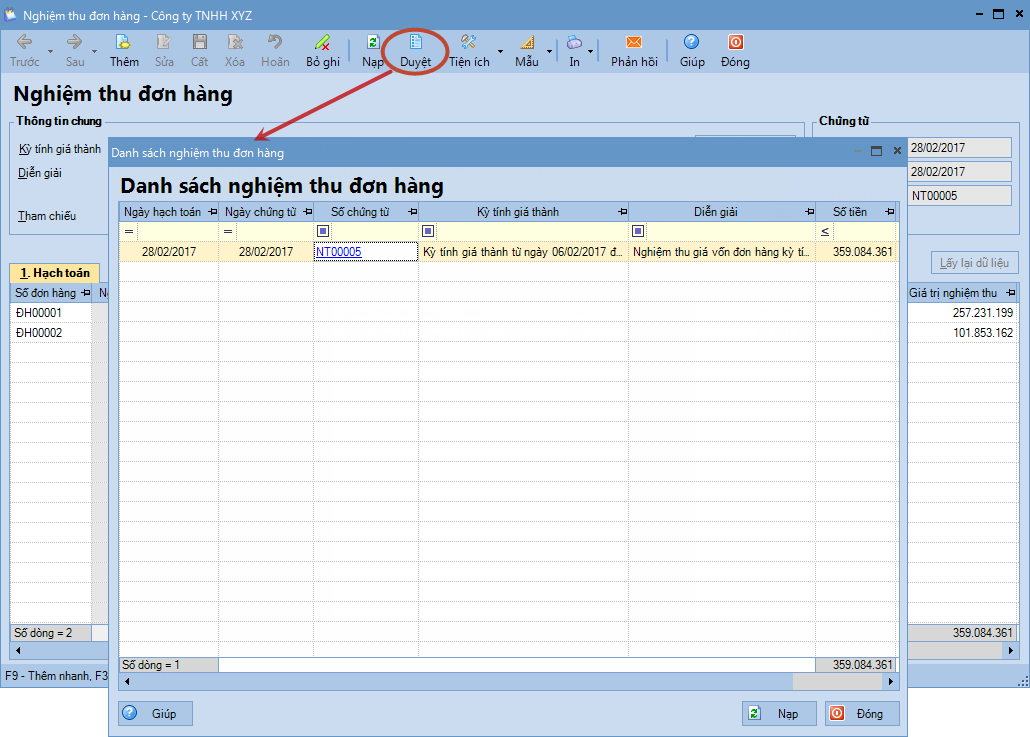Click the Giúp help toolbar icon

pyautogui.click(x=691, y=43)
